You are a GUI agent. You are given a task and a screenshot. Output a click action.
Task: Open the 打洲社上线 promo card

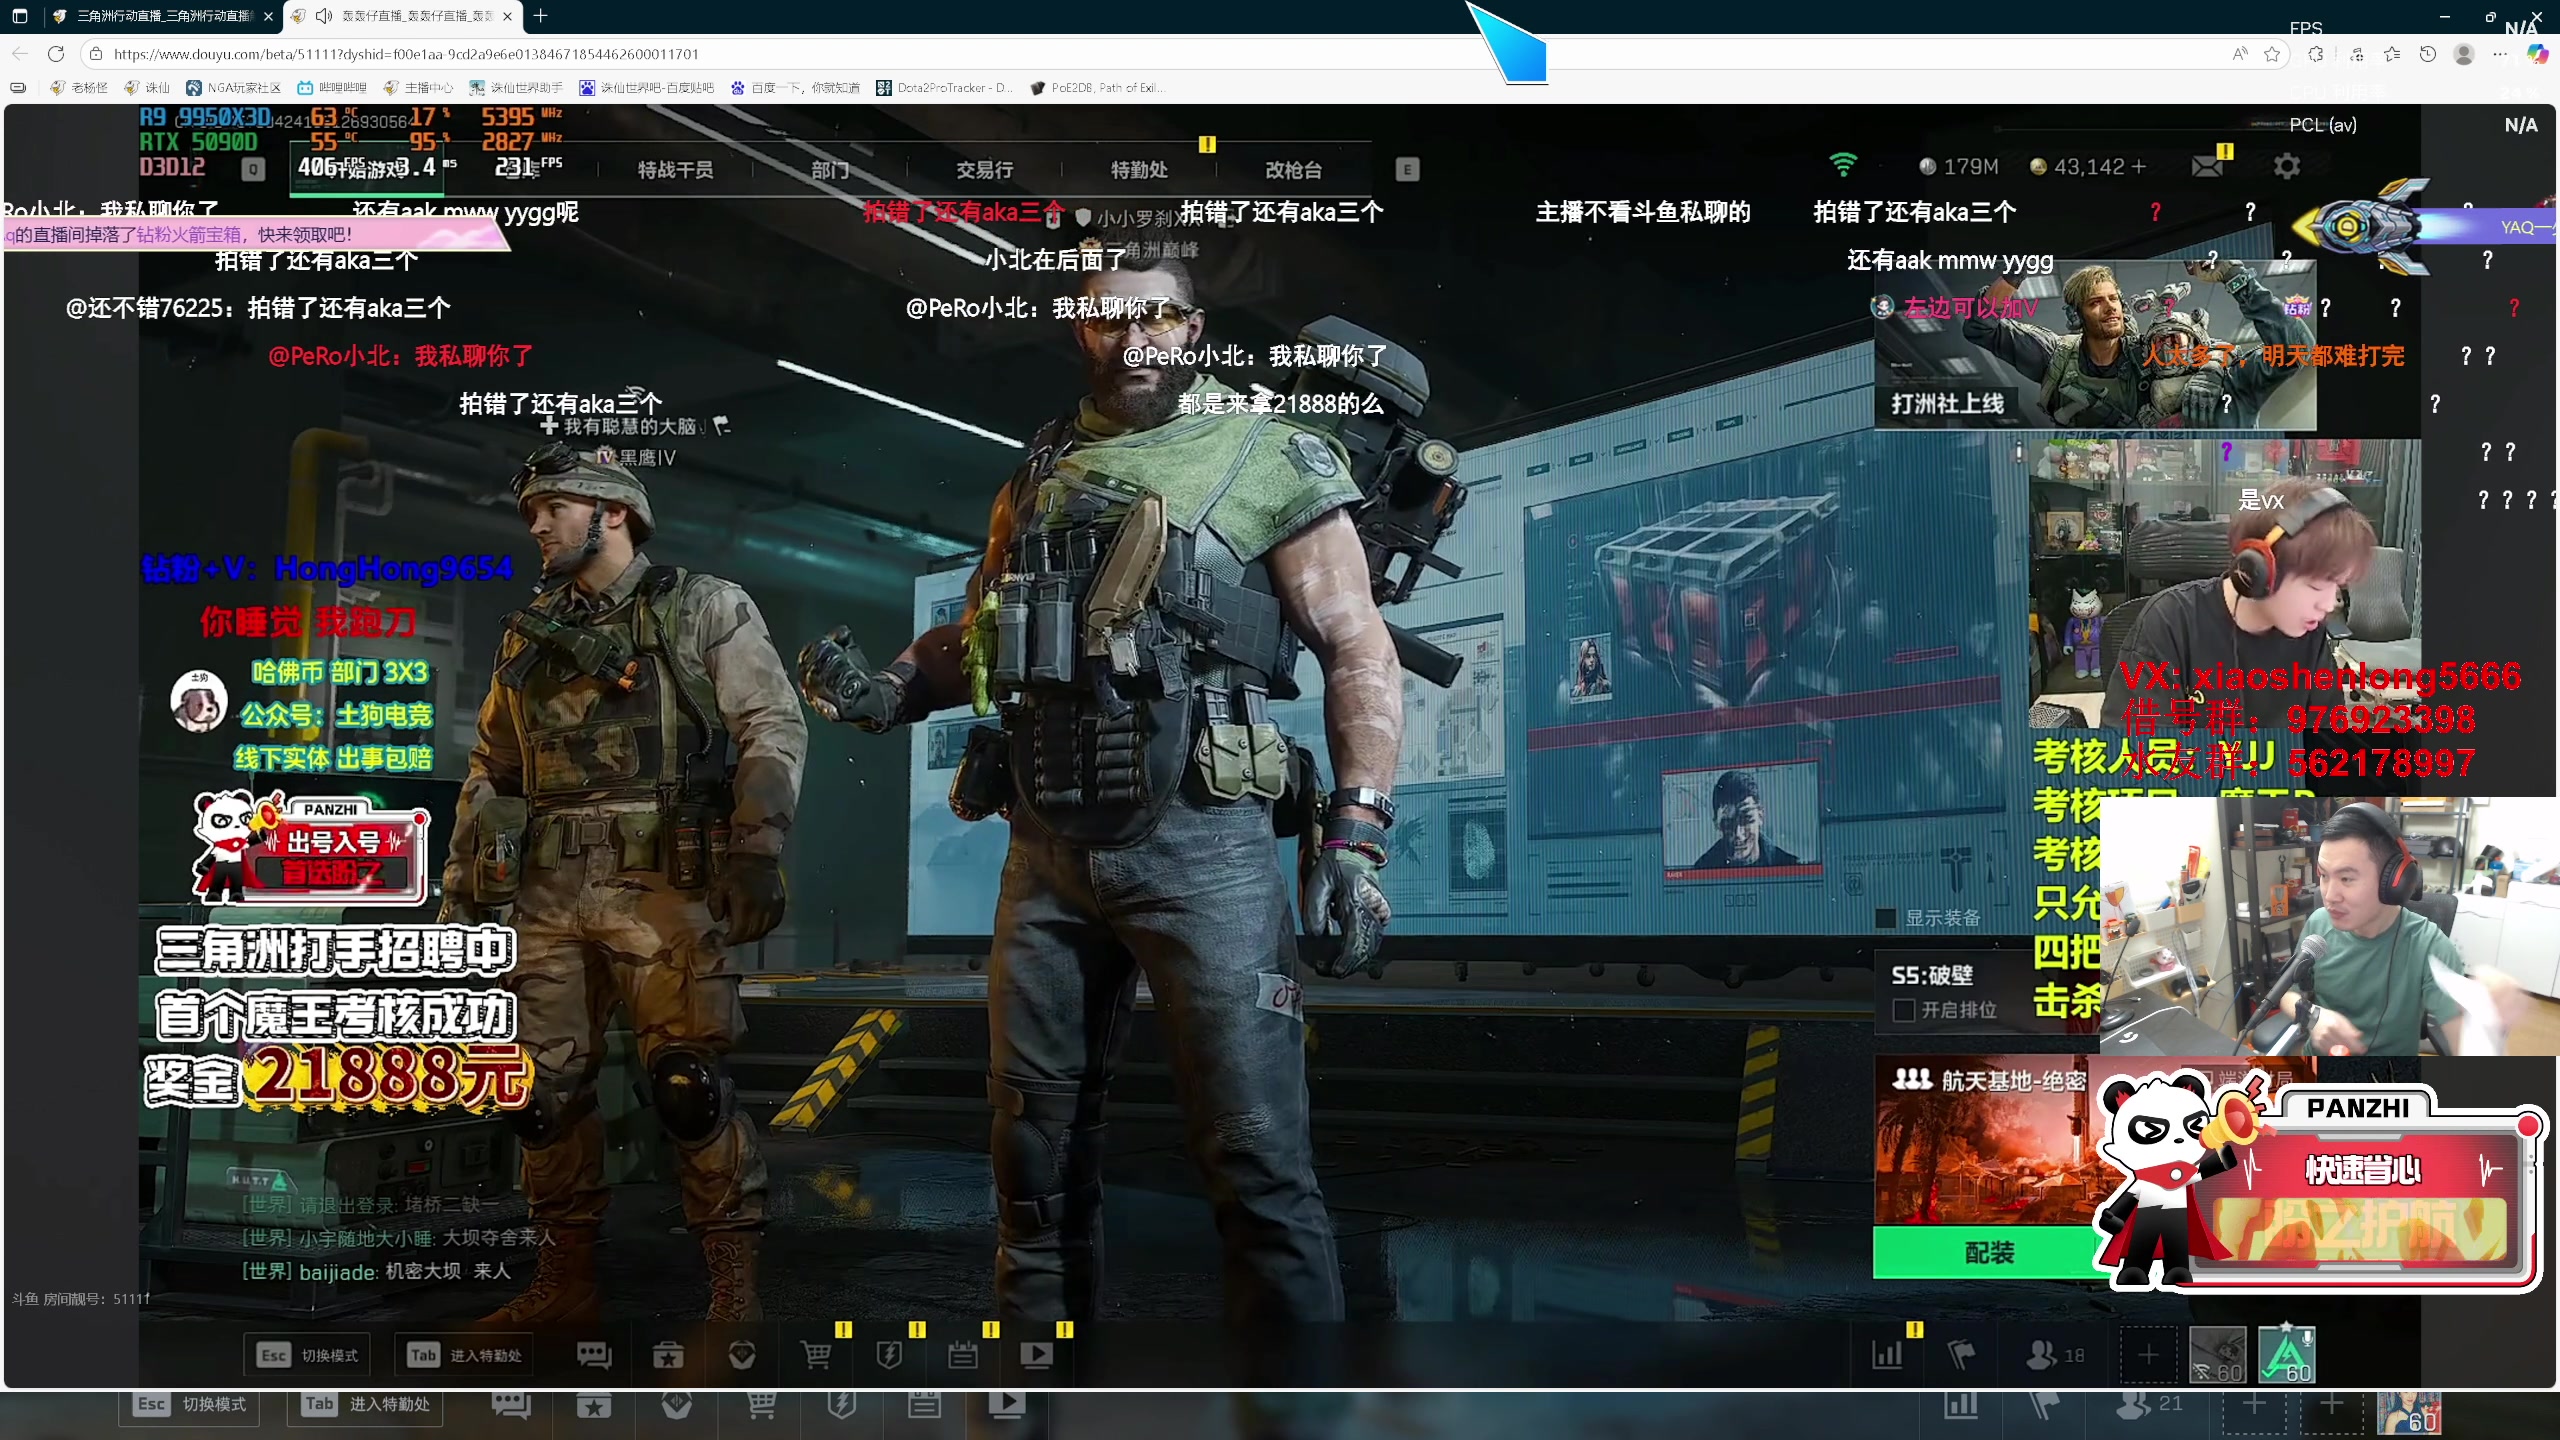pyautogui.click(x=2094, y=345)
